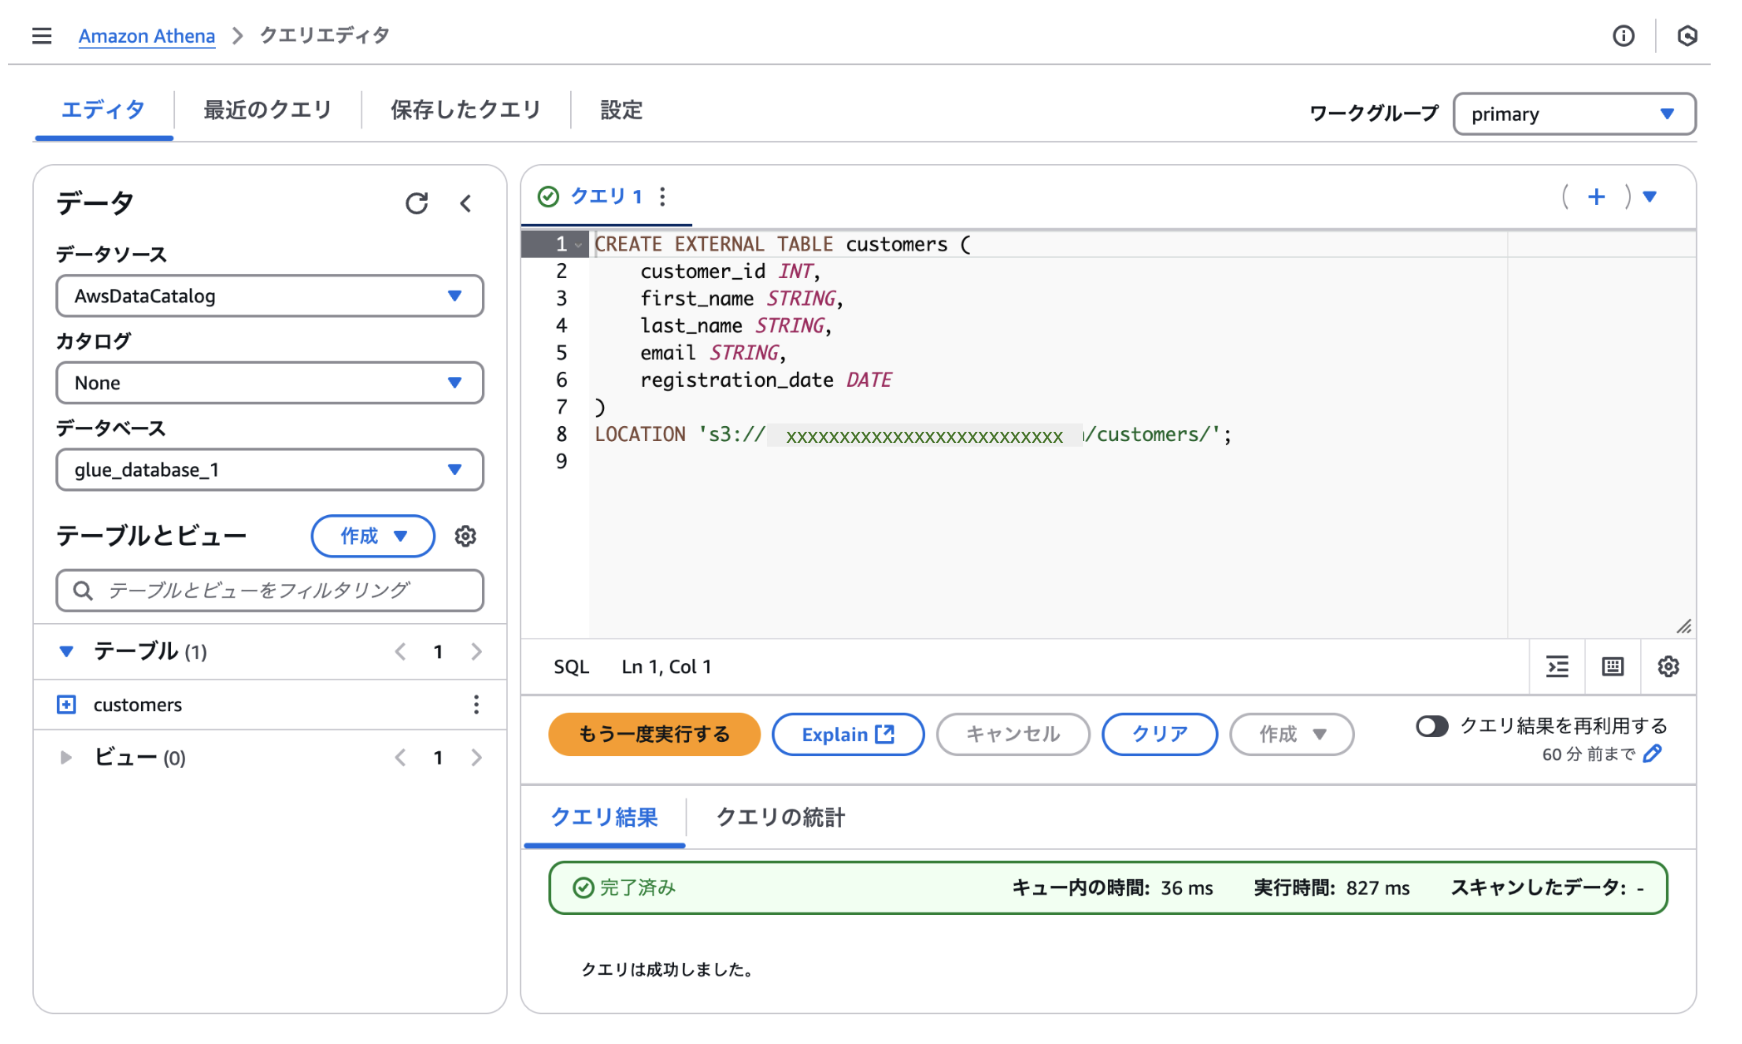The height and width of the screenshot is (1044, 1742).
Task: Open テーブルとビュー gear settings
Action: 465,536
